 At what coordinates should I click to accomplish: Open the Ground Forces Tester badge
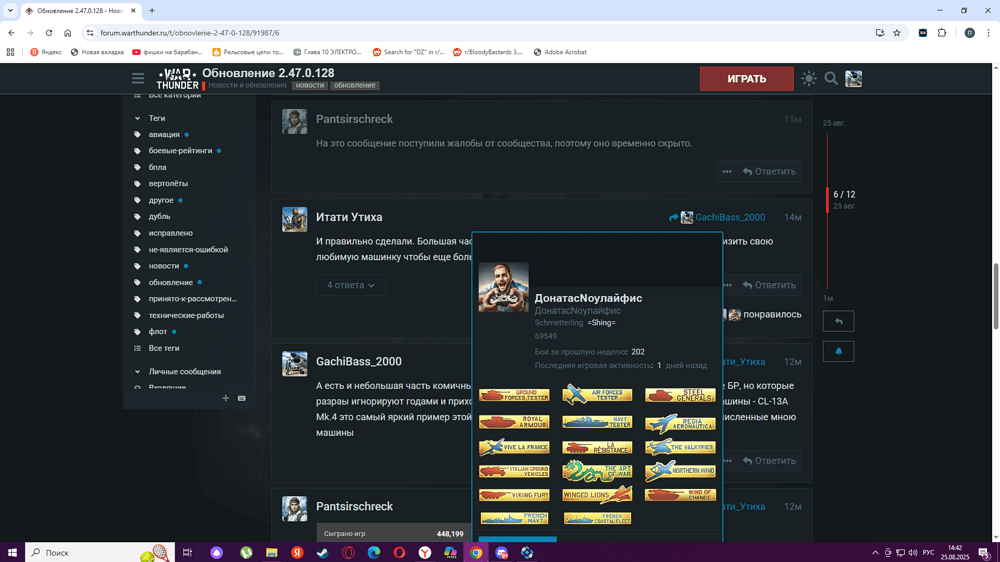tap(514, 395)
